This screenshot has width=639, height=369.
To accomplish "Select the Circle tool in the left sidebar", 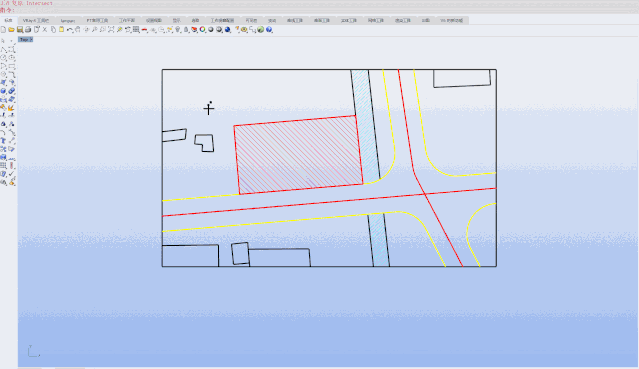I will point(3,57).
